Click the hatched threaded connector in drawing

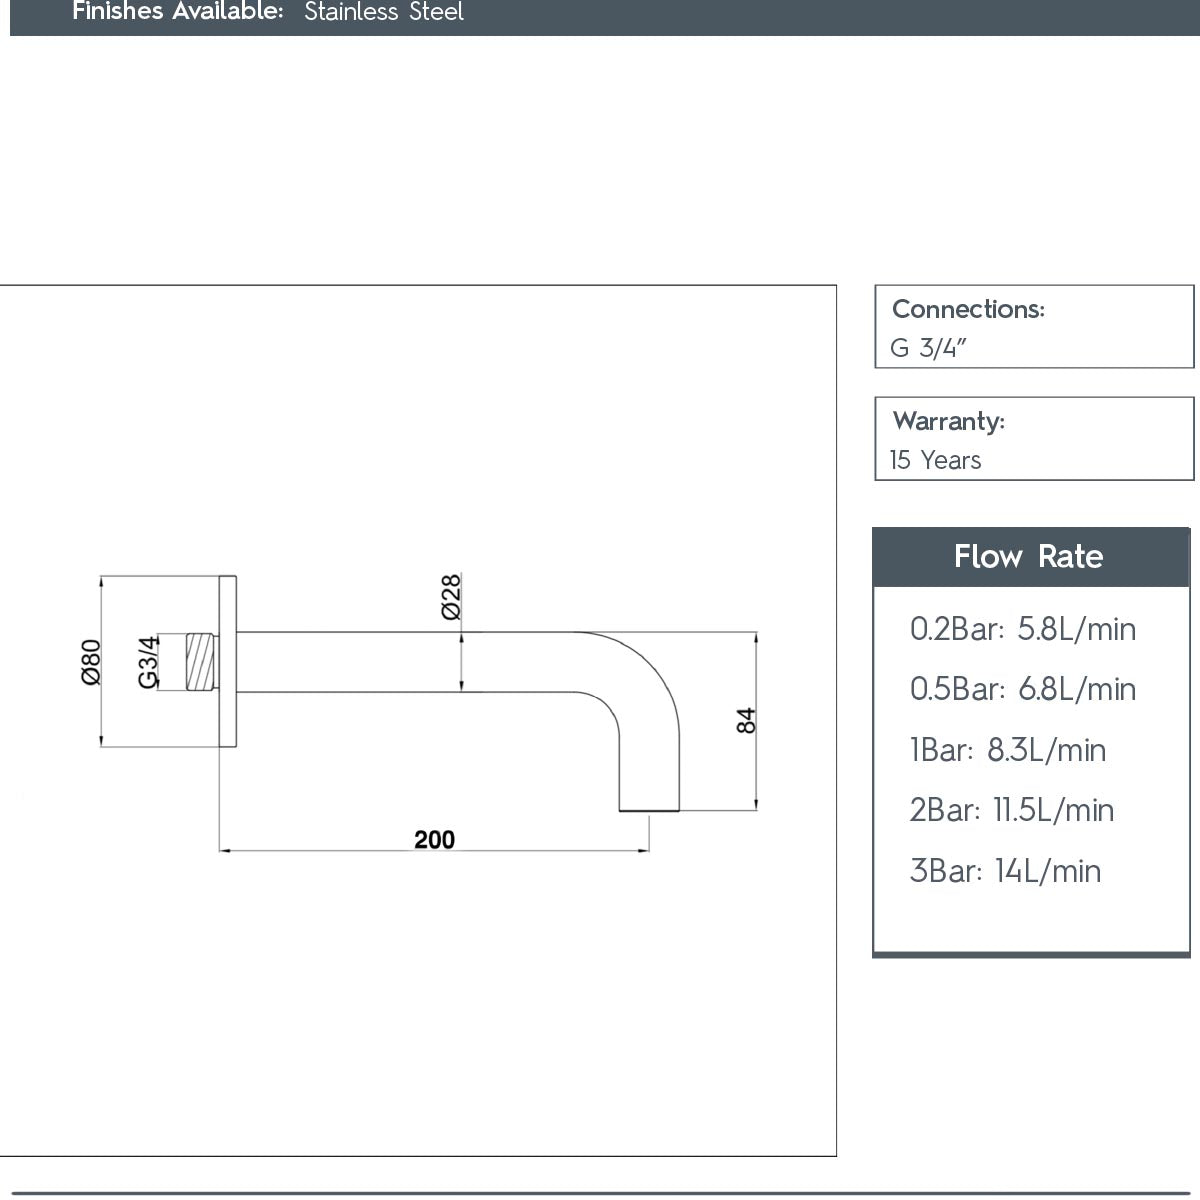coord(202,662)
